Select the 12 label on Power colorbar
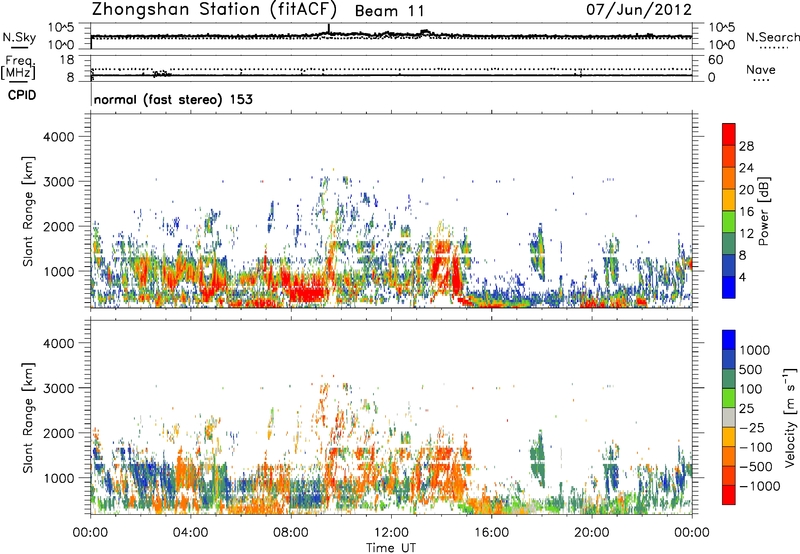The width and height of the screenshot is (800, 554). [x=746, y=233]
